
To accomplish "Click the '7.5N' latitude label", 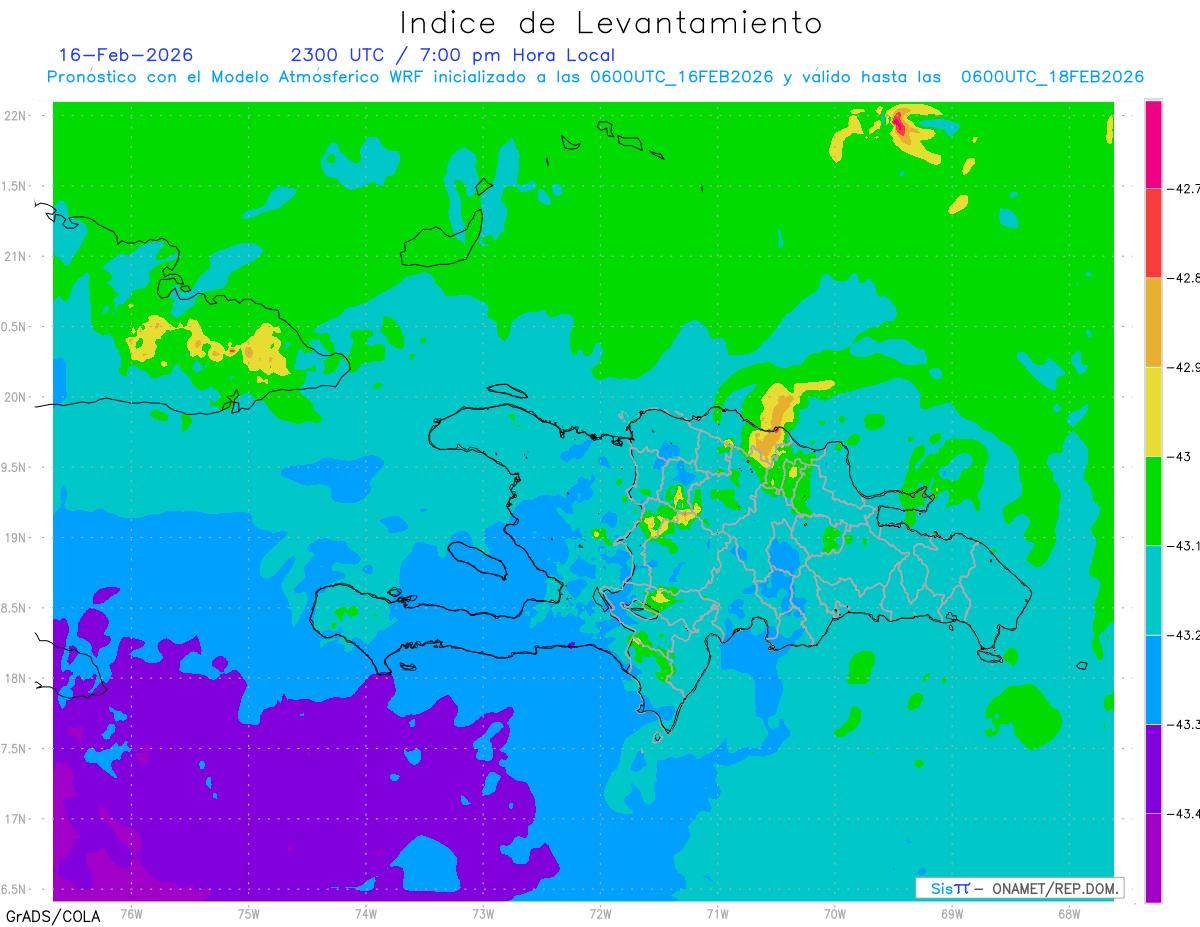I will [14, 749].
